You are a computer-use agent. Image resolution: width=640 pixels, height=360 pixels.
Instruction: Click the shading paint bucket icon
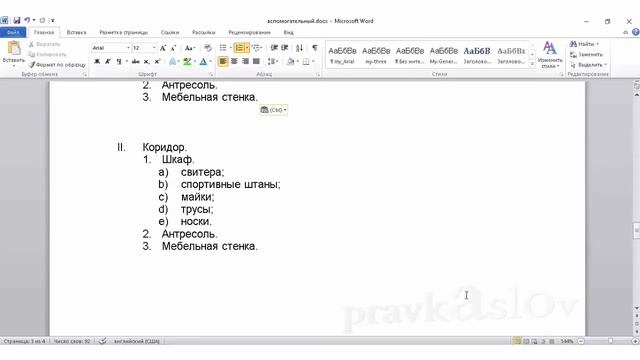tap(290, 62)
